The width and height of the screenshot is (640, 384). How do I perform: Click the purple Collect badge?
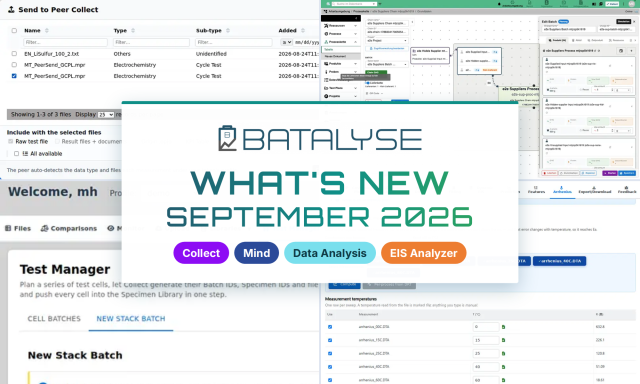tap(201, 253)
